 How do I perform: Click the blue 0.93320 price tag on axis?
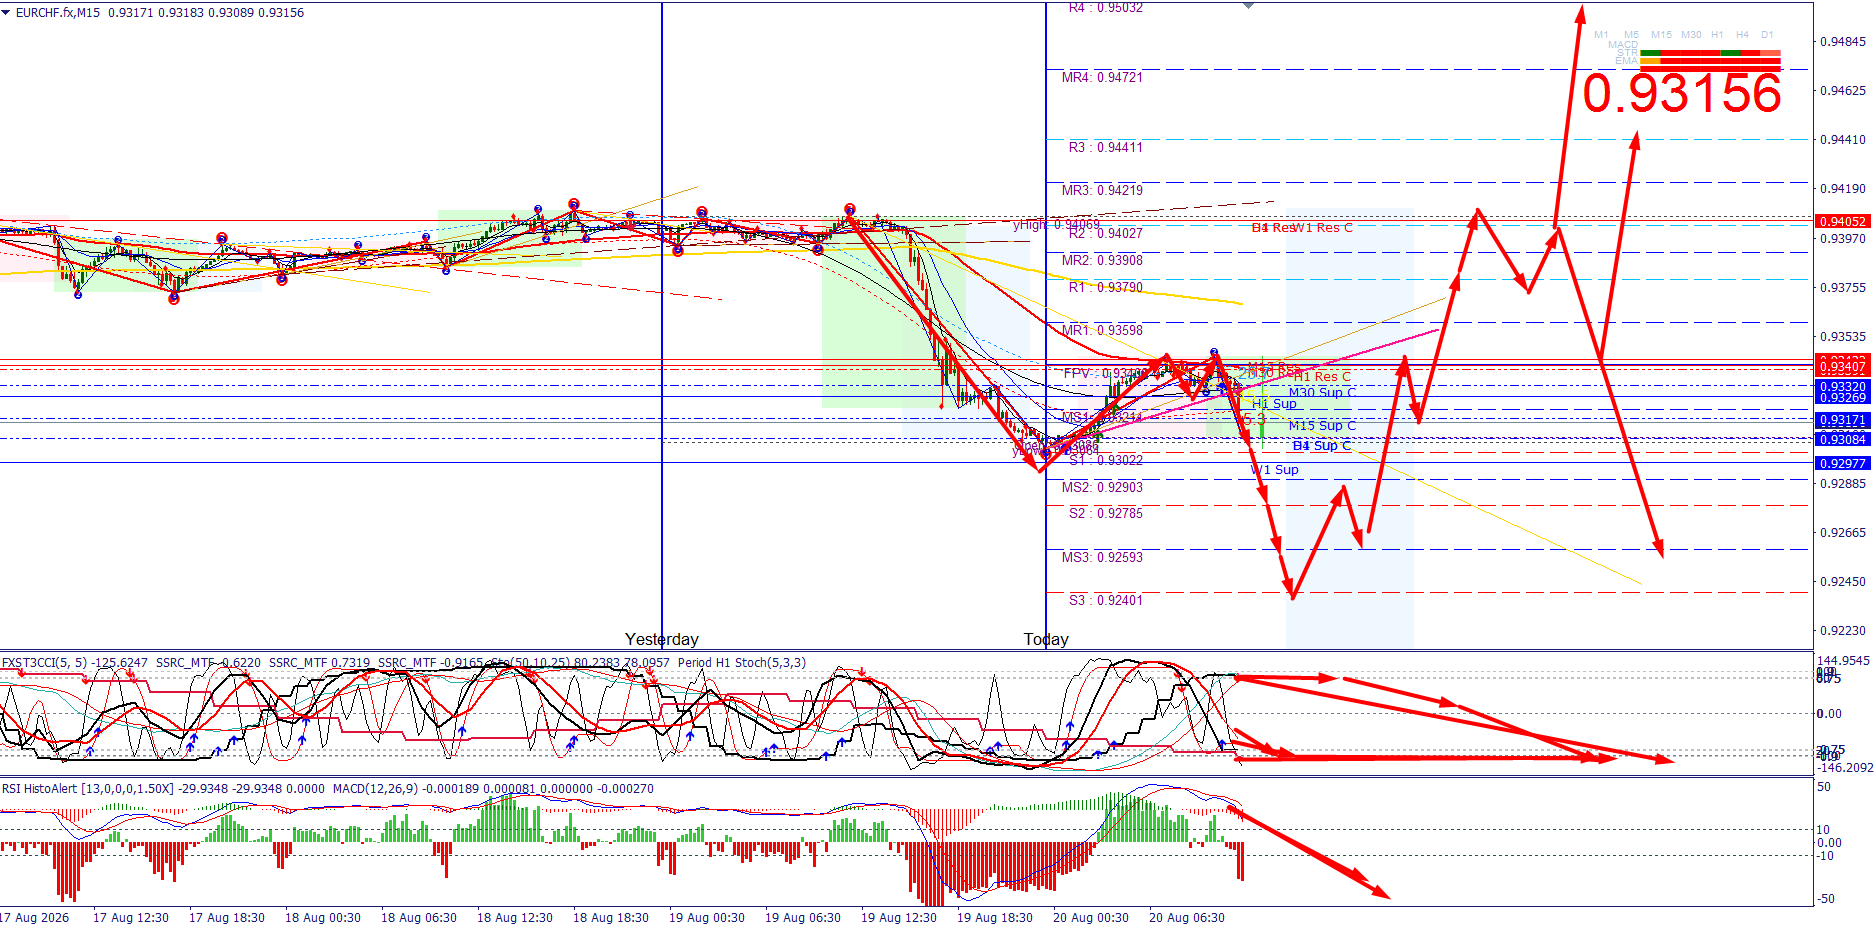(1842, 386)
